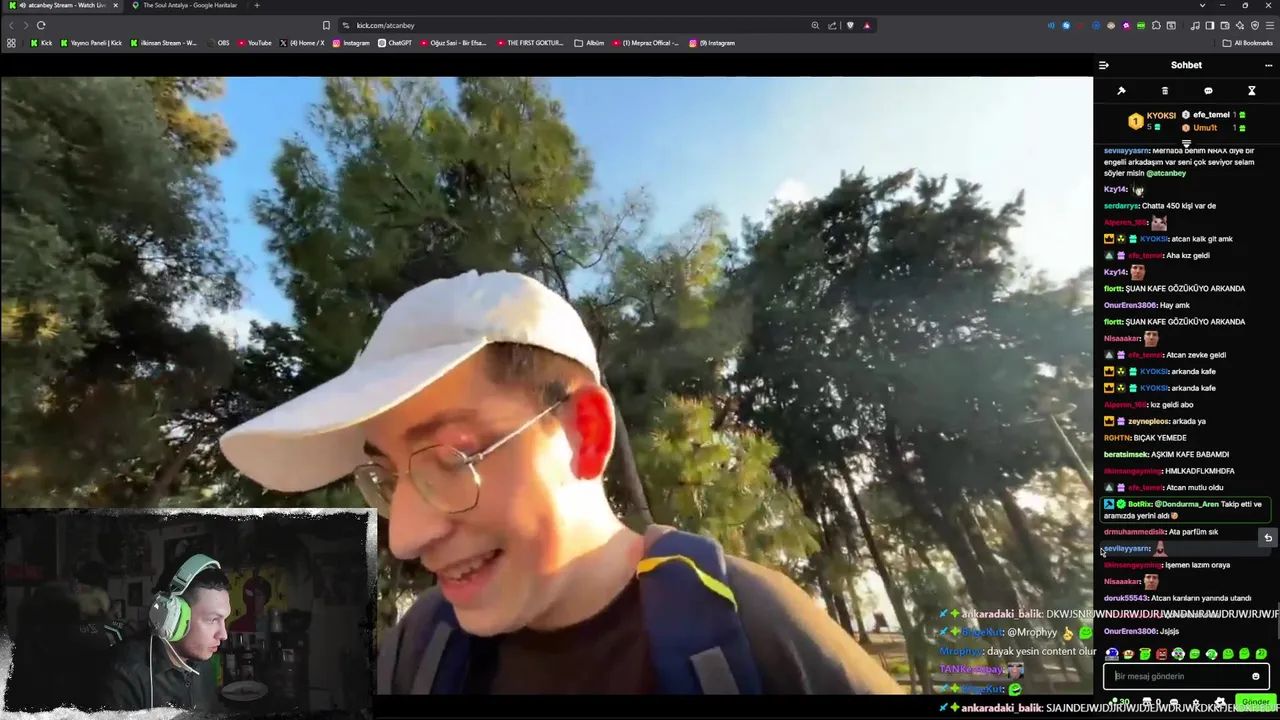This screenshot has width=1280, height=720.
Task: Click the emoji picker icon in message box
Action: (x=1256, y=676)
